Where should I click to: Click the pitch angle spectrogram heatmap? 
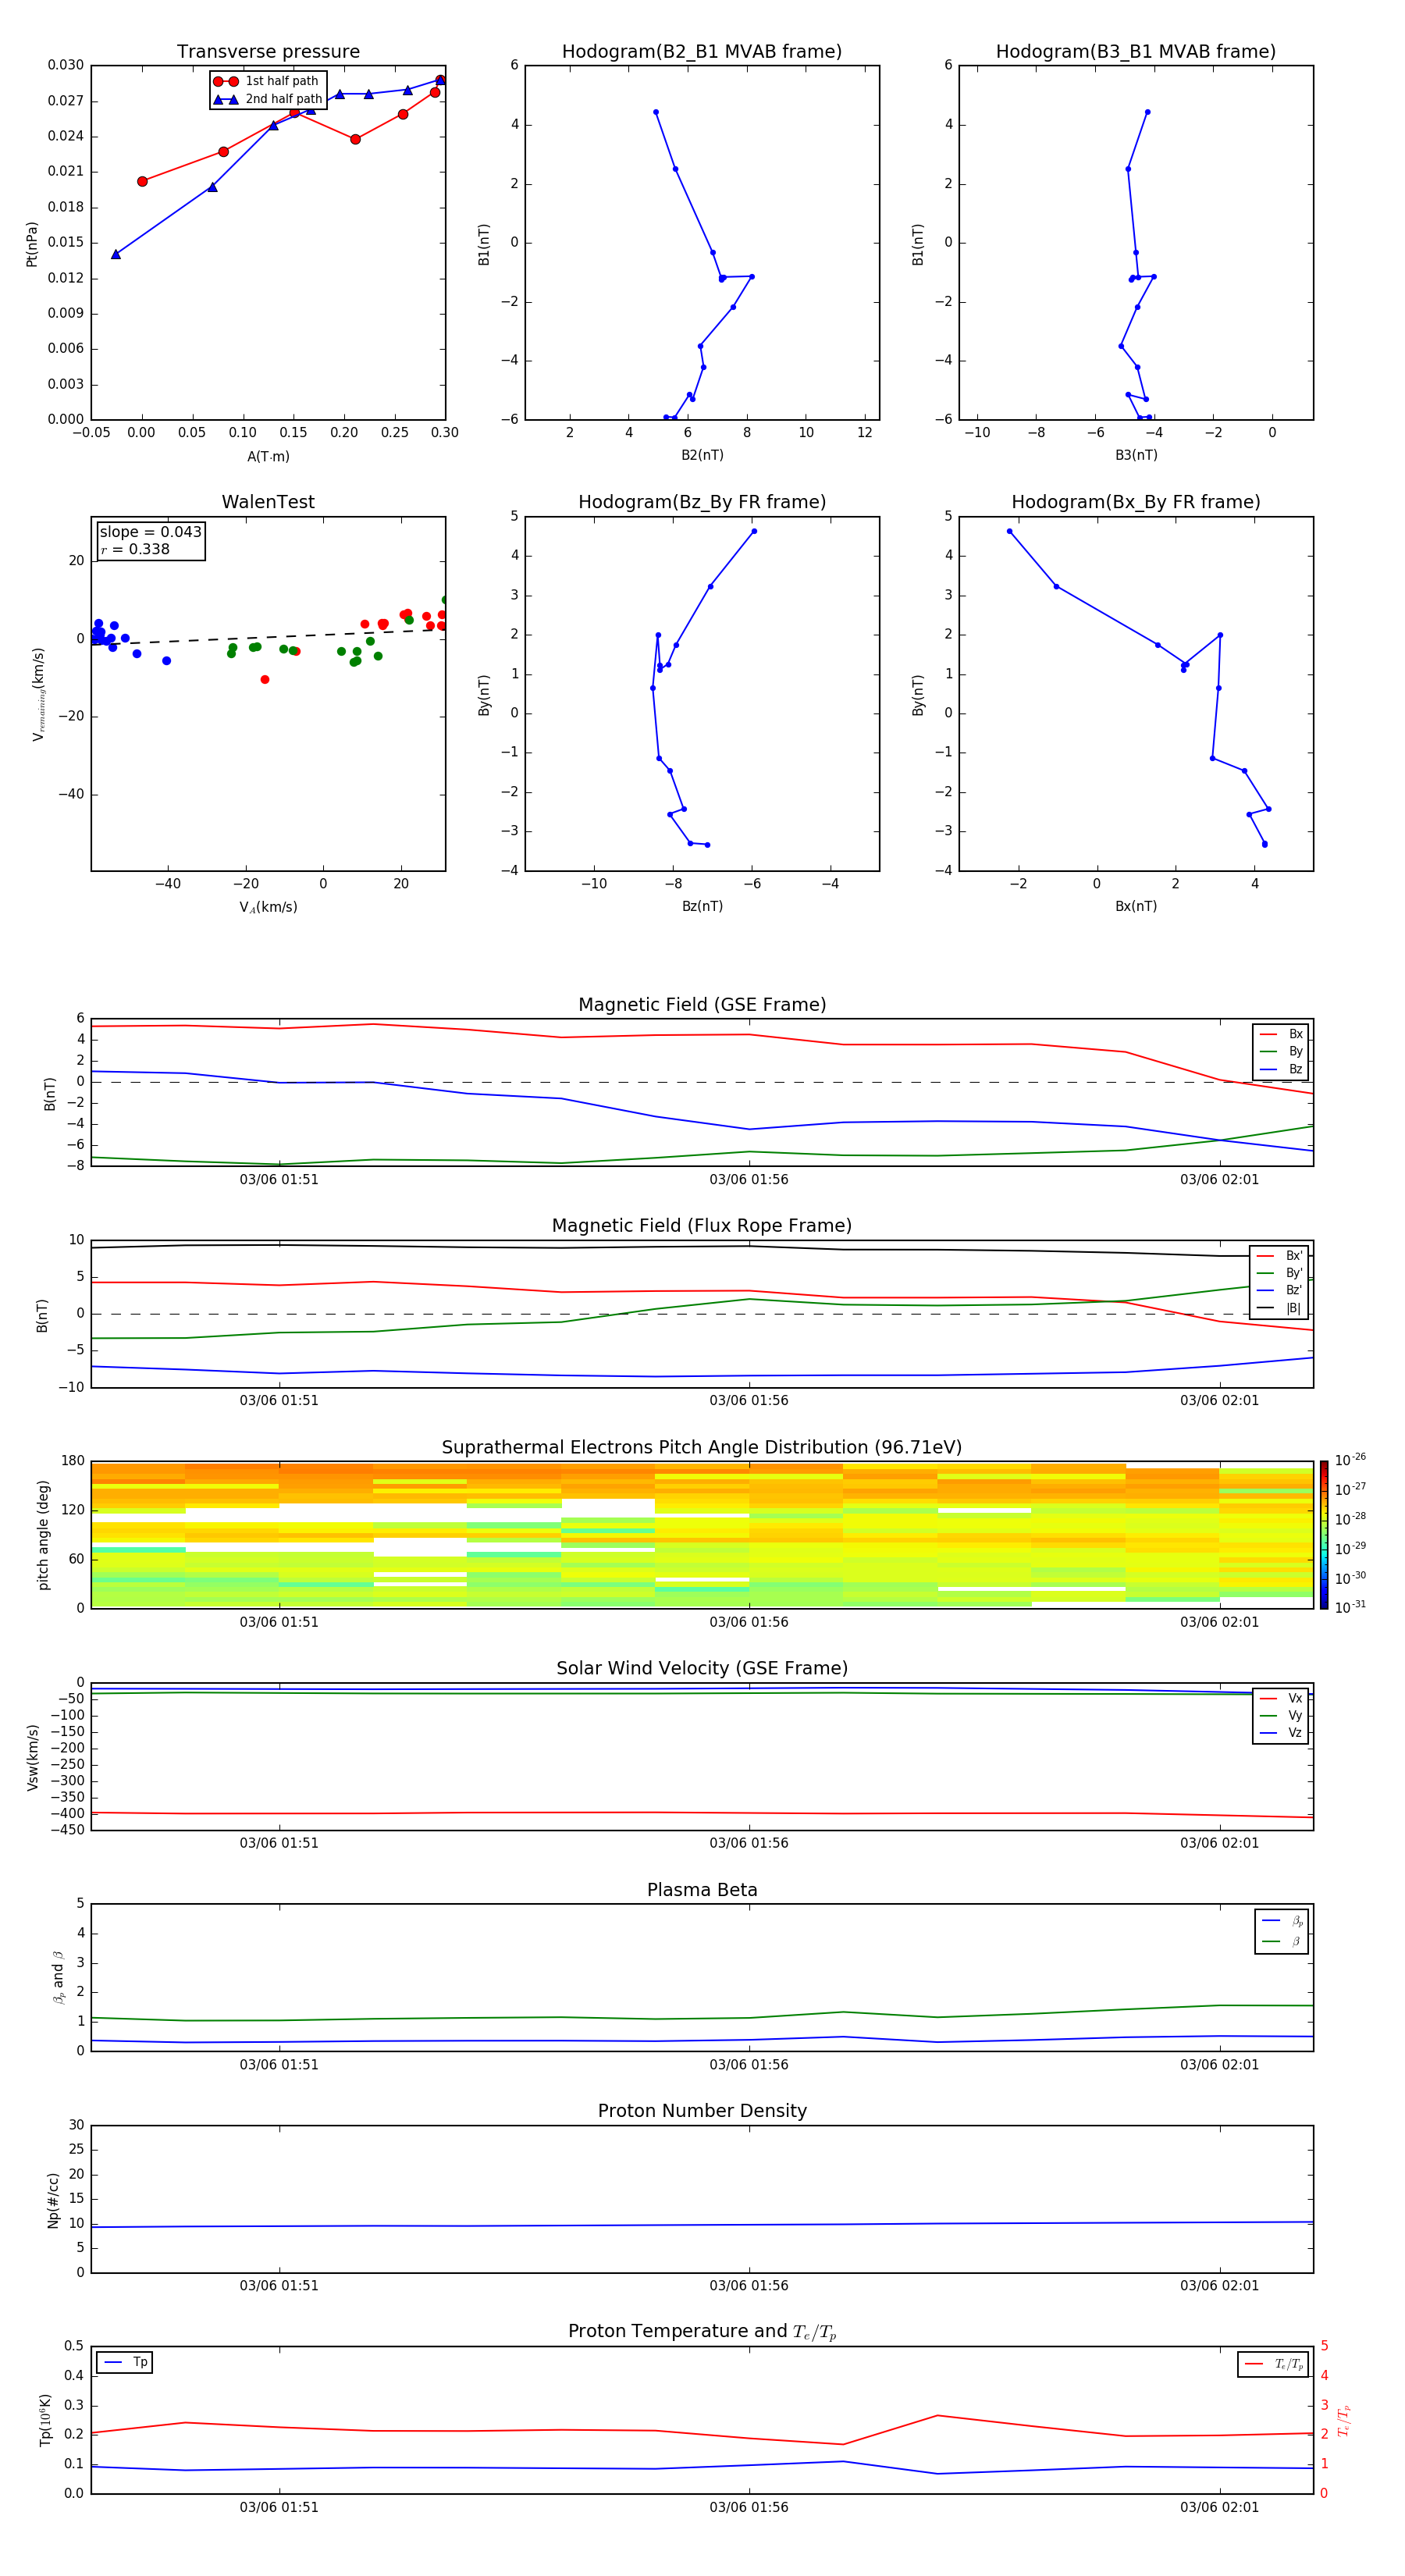[702, 1535]
